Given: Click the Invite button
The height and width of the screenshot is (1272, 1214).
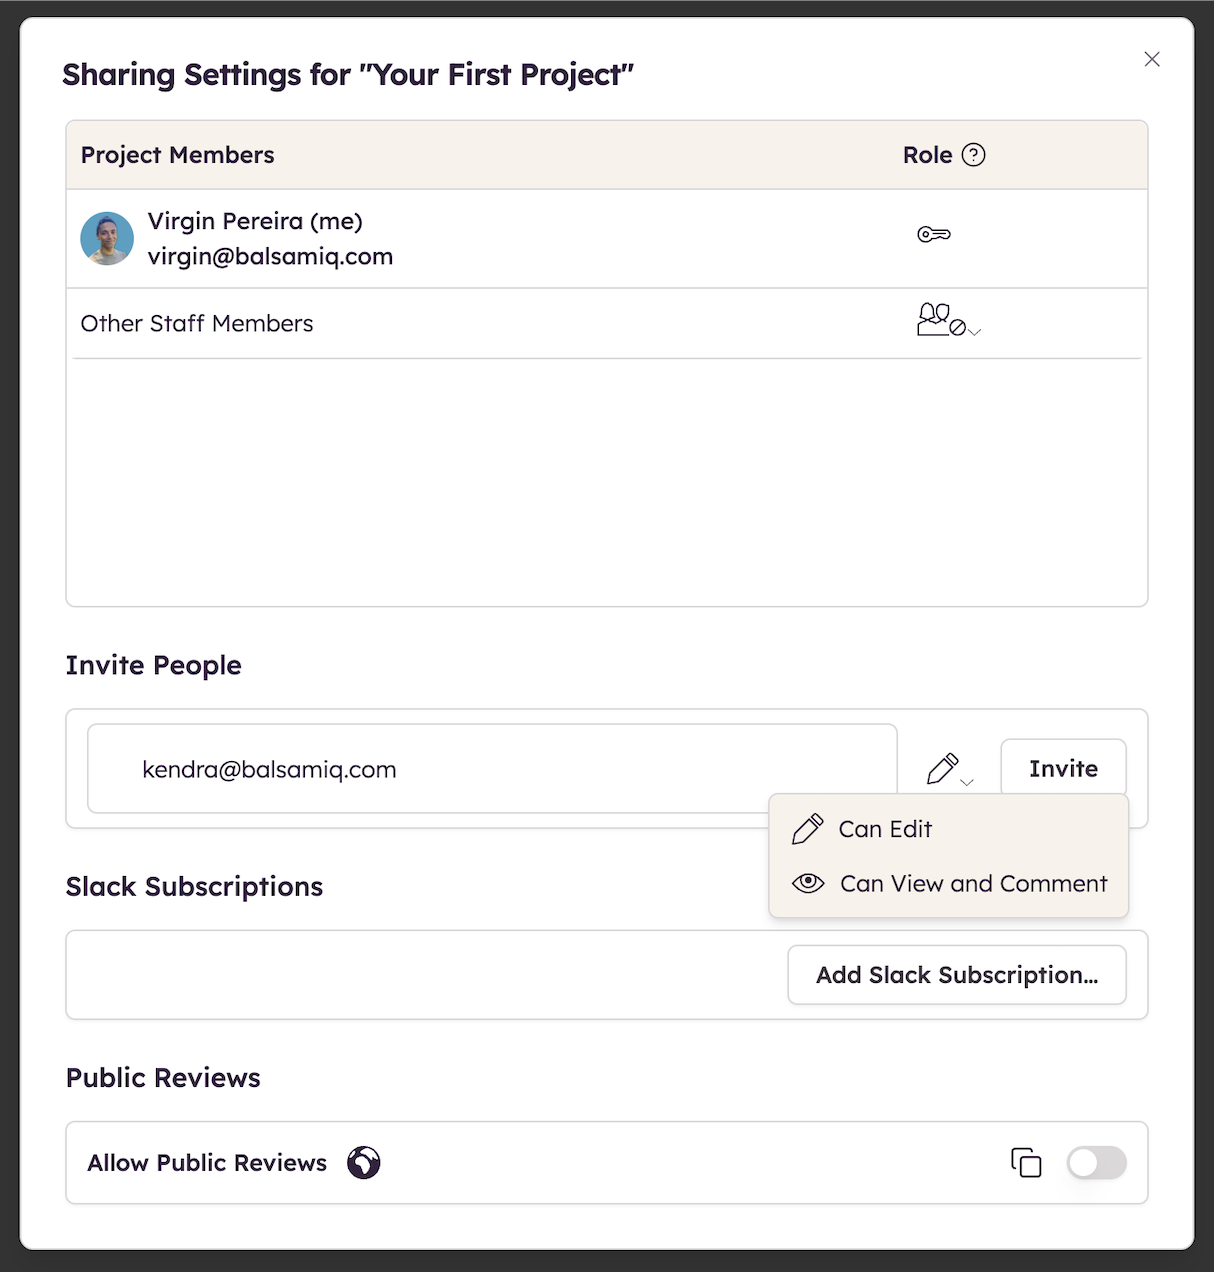Looking at the screenshot, I should [x=1063, y=768].
